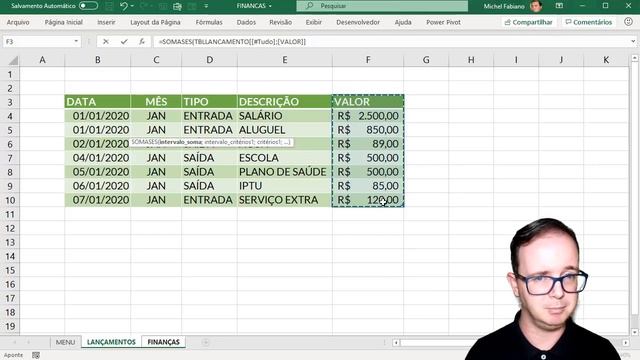Click the Insert Function fx icon
640x360 pixels.
pyautogui.click(x=142, y=41)
